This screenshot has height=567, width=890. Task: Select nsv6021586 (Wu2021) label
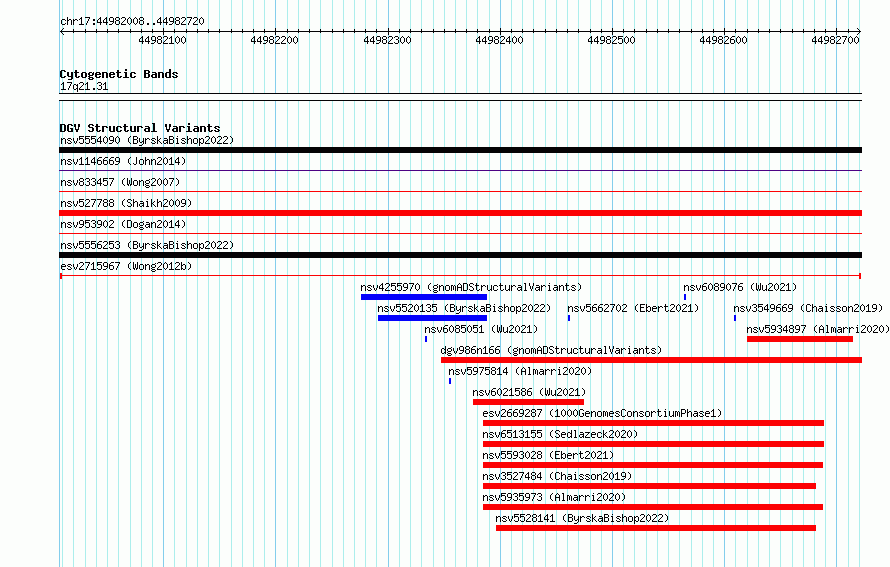pos(530,392)
